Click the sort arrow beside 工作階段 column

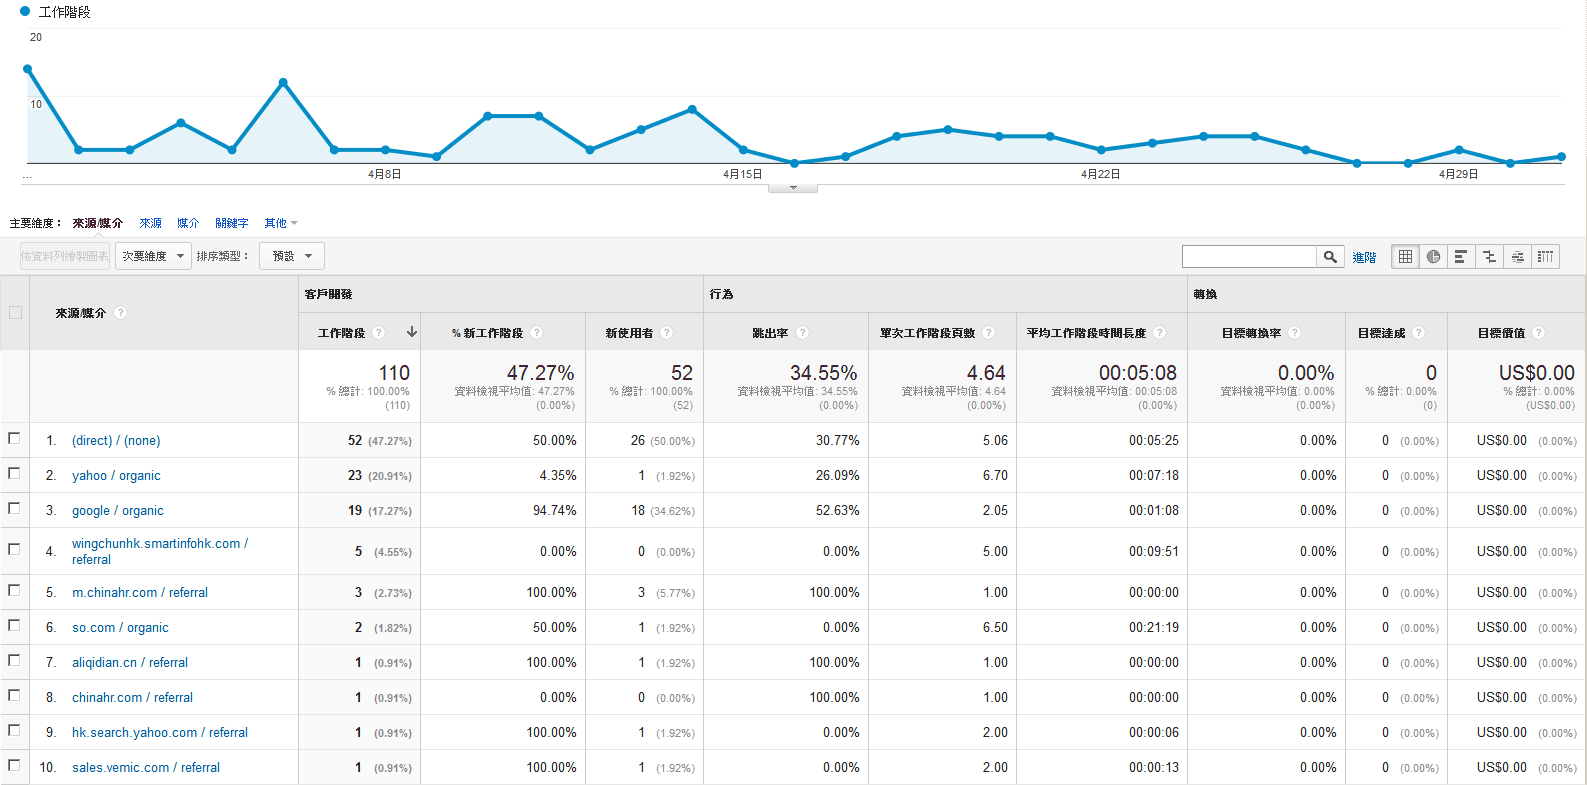click(411, 332)
